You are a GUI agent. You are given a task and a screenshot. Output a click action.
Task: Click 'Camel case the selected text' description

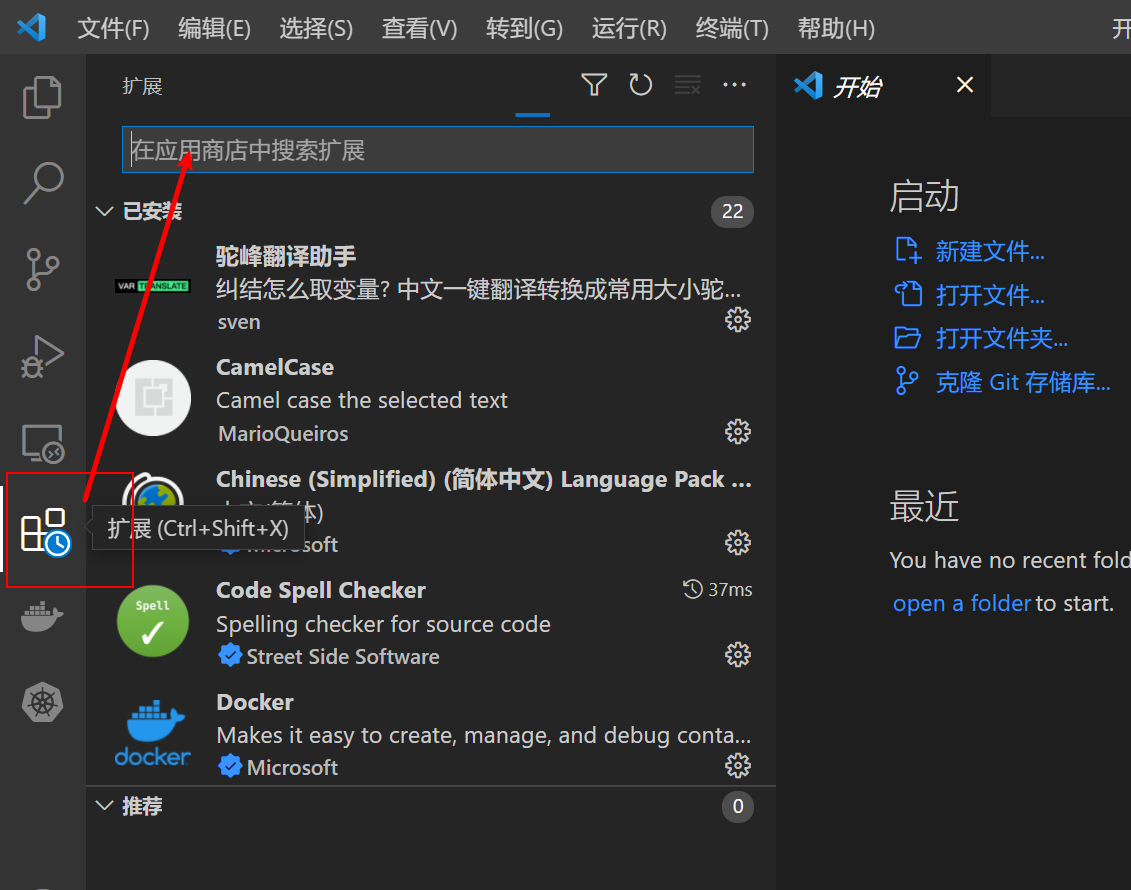click(361, 400)
